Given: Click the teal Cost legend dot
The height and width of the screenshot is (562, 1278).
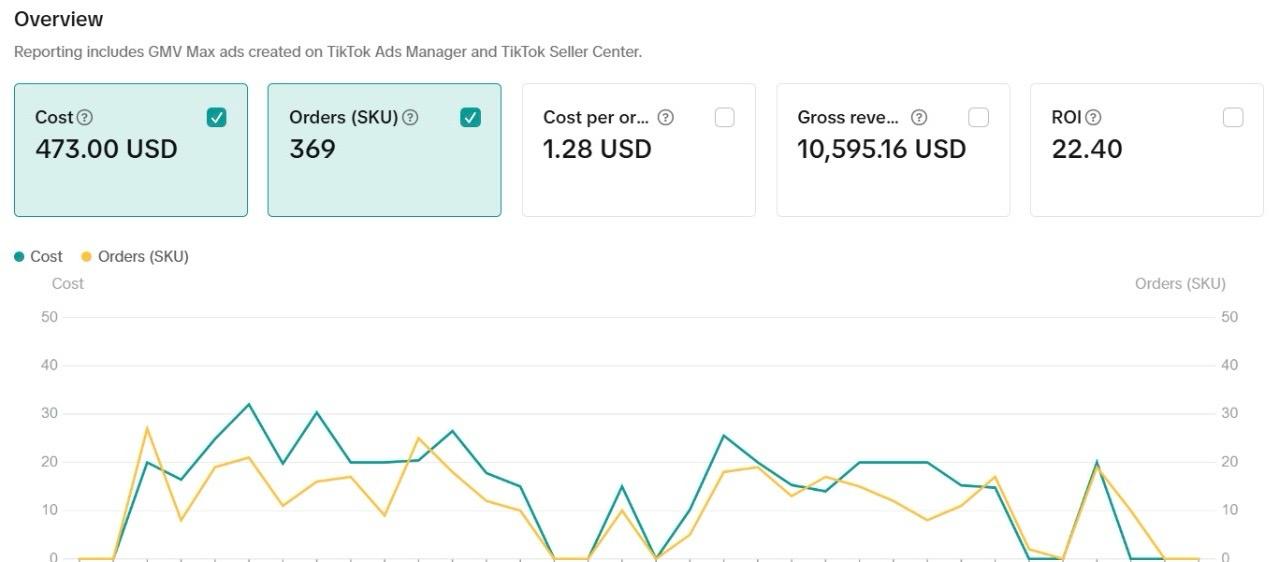Looking at the screenshot, I should 19,257.
